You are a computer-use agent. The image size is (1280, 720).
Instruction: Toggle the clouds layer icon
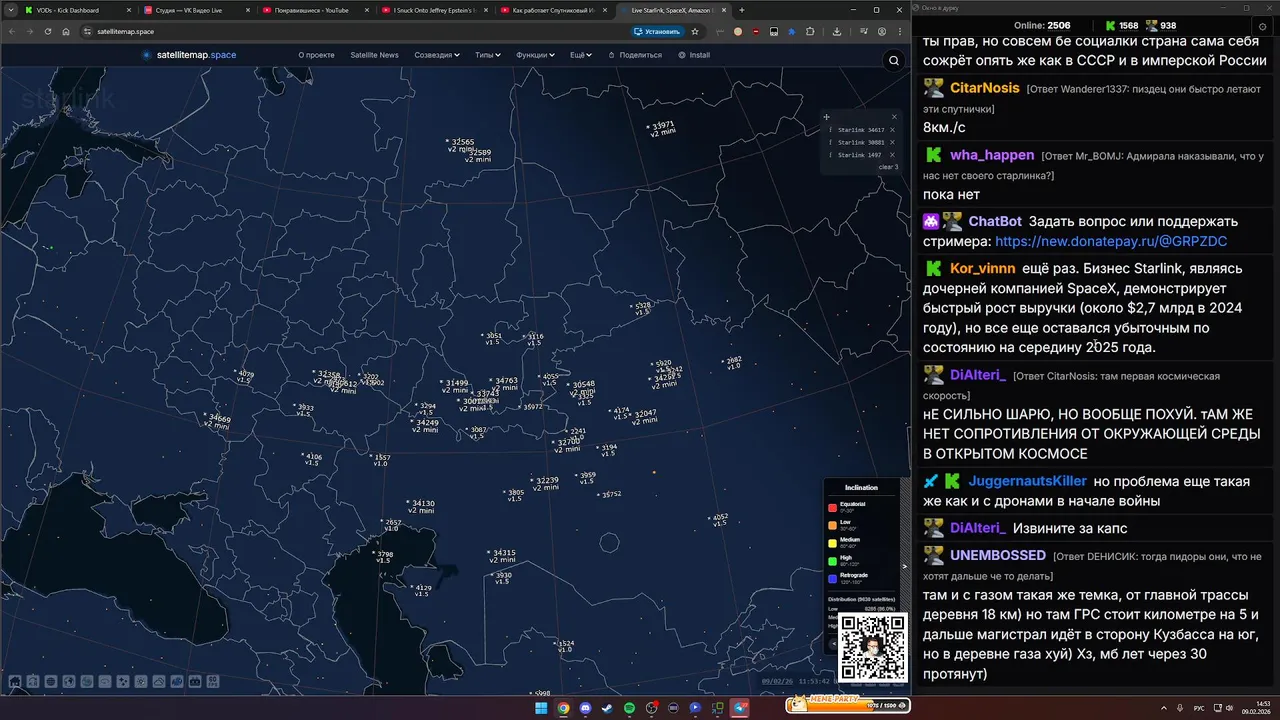pos(159,681)
